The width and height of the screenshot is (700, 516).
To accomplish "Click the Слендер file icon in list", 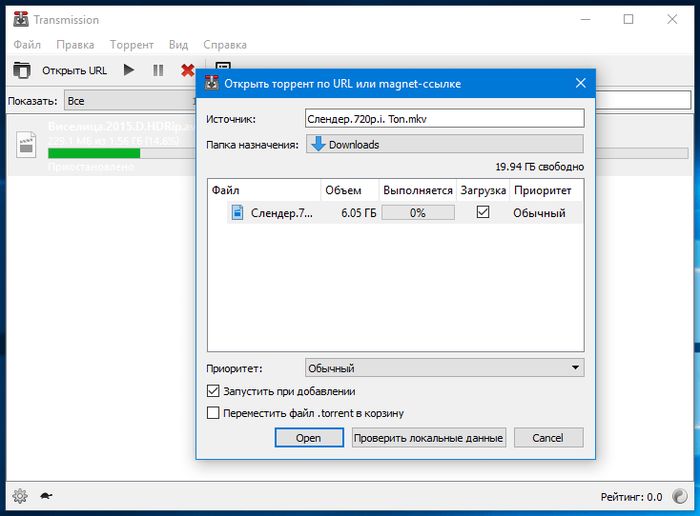I will coord(238,212).
